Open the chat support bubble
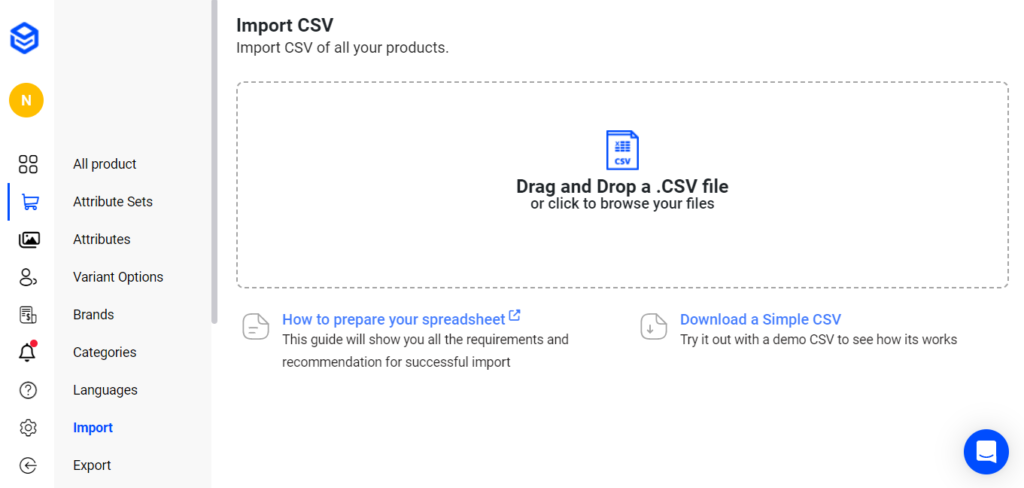 tap(986, 452)
